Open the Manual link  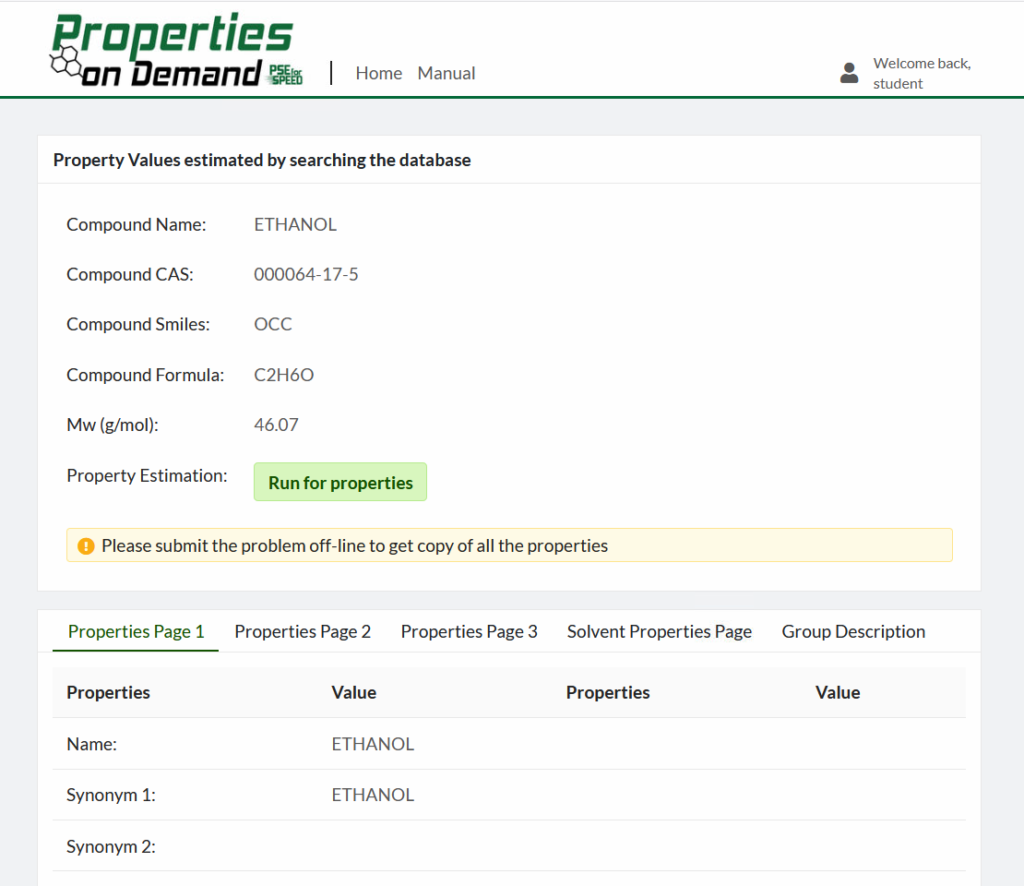coord(447,73)
